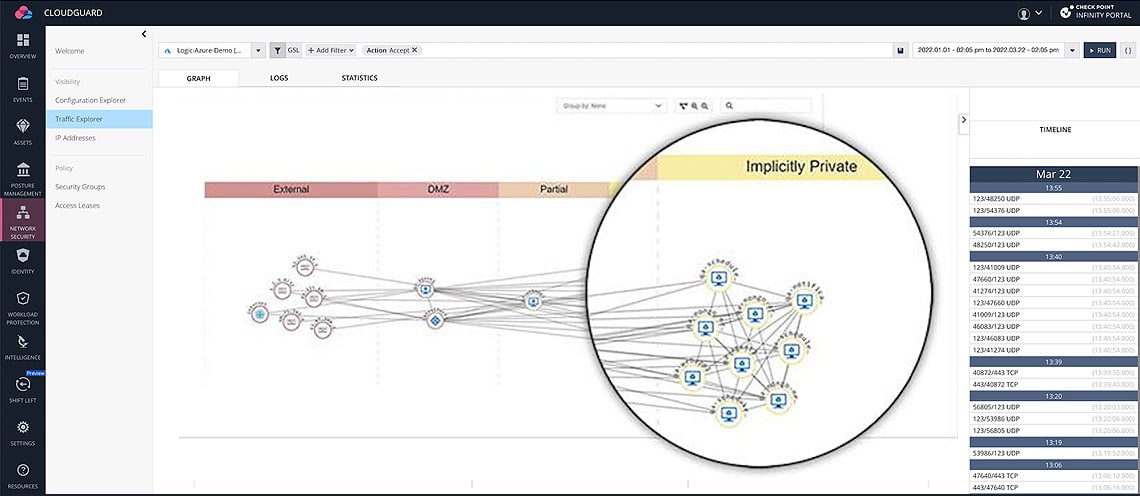Run the query
The width and height of the screenshot is (1140, 496).
[x=1099, y=50]
